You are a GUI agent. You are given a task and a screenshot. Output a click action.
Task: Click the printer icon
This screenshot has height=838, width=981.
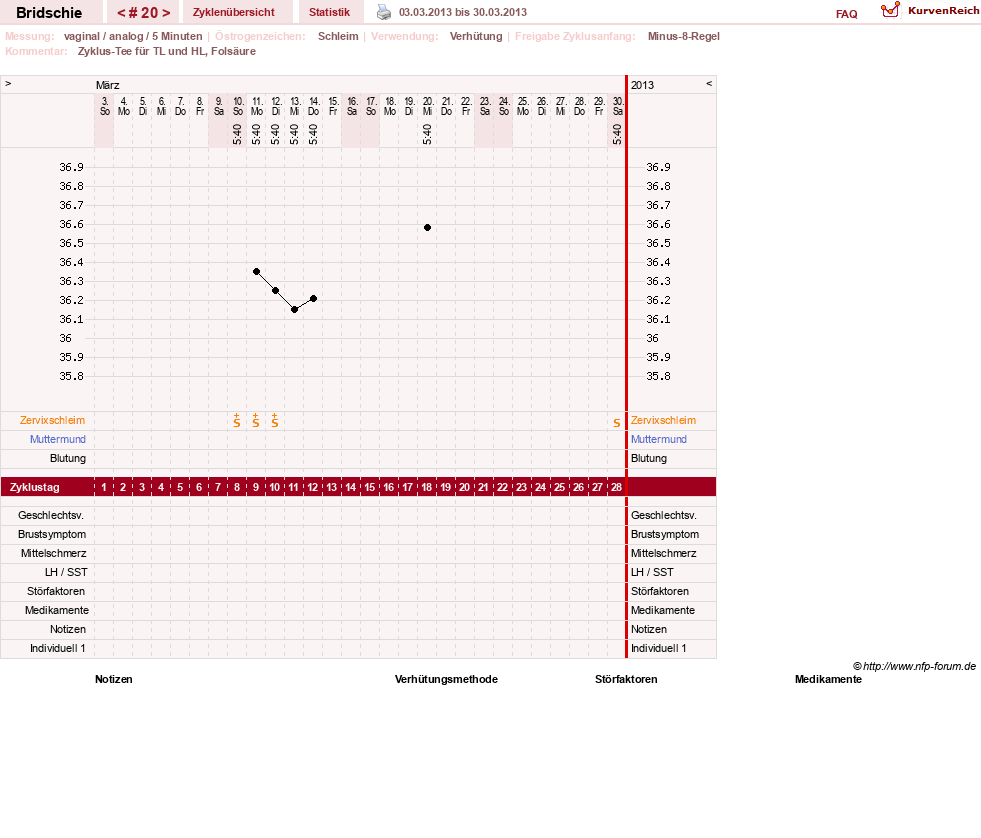click(384, 12)
